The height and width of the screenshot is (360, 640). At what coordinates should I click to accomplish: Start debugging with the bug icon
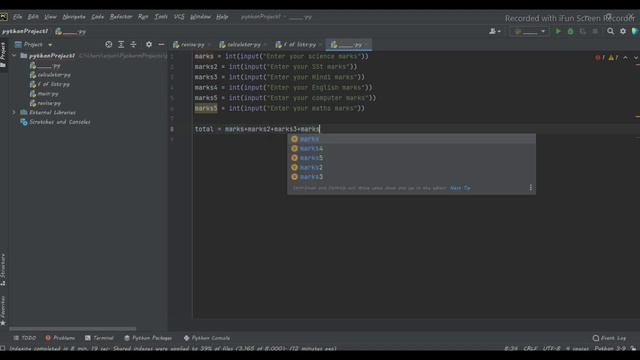(x=570, y=31)
